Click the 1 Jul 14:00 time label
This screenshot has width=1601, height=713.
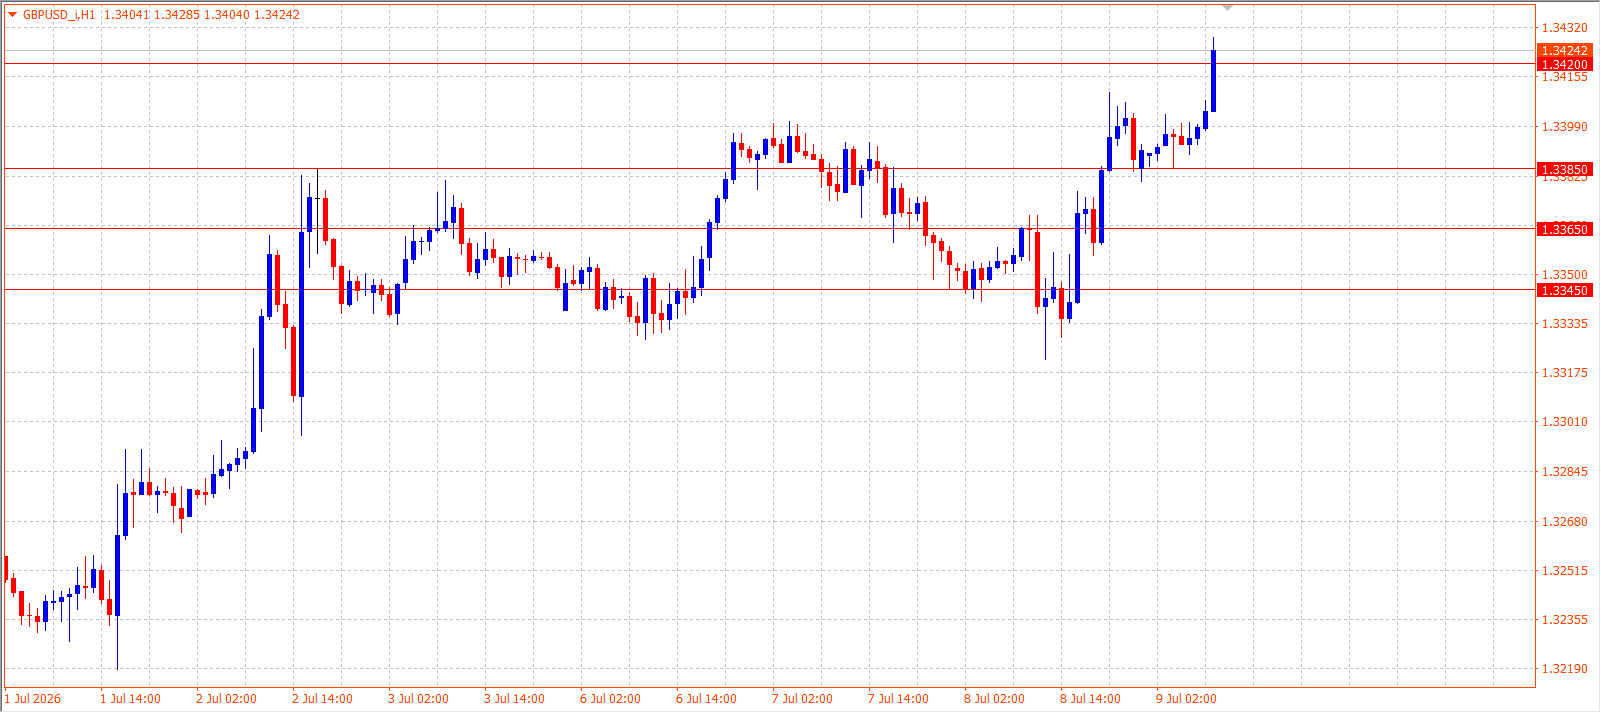[130, 699]
